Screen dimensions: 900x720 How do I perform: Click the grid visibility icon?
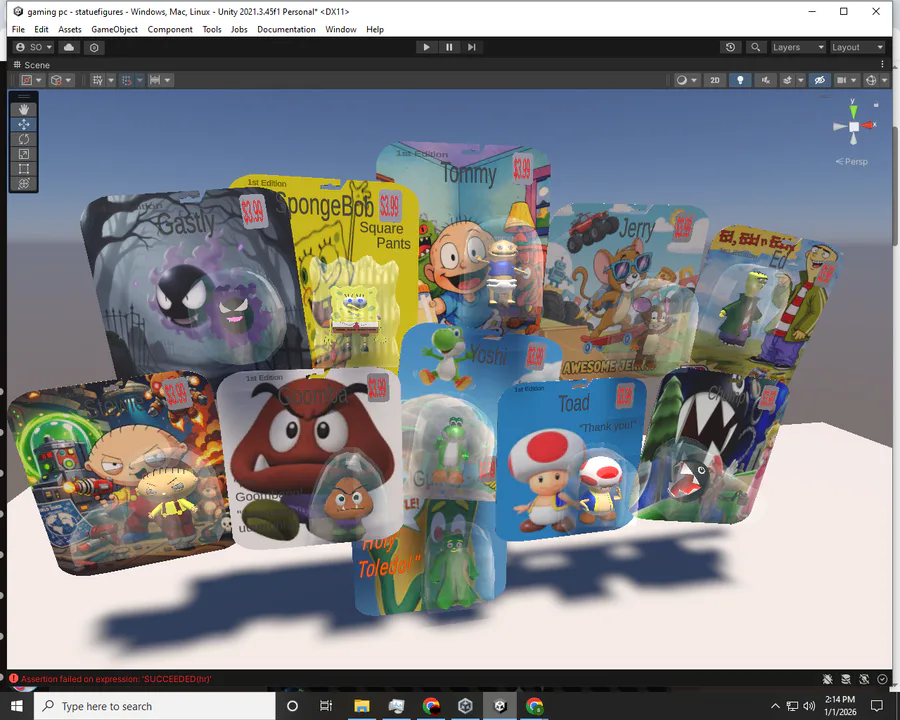pyautogui.click(x=98, y=80)
